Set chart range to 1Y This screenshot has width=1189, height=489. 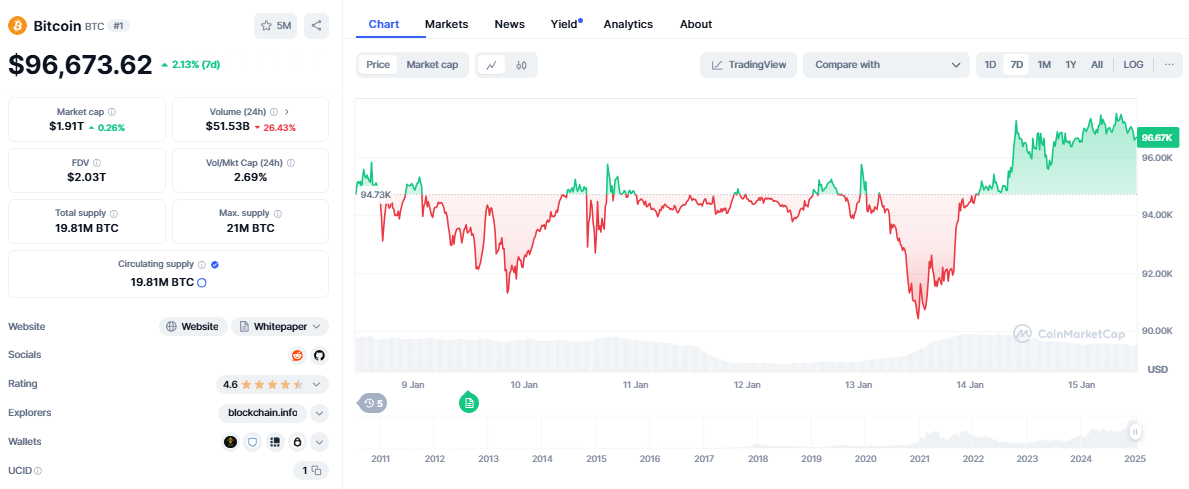coord(1071,64)
